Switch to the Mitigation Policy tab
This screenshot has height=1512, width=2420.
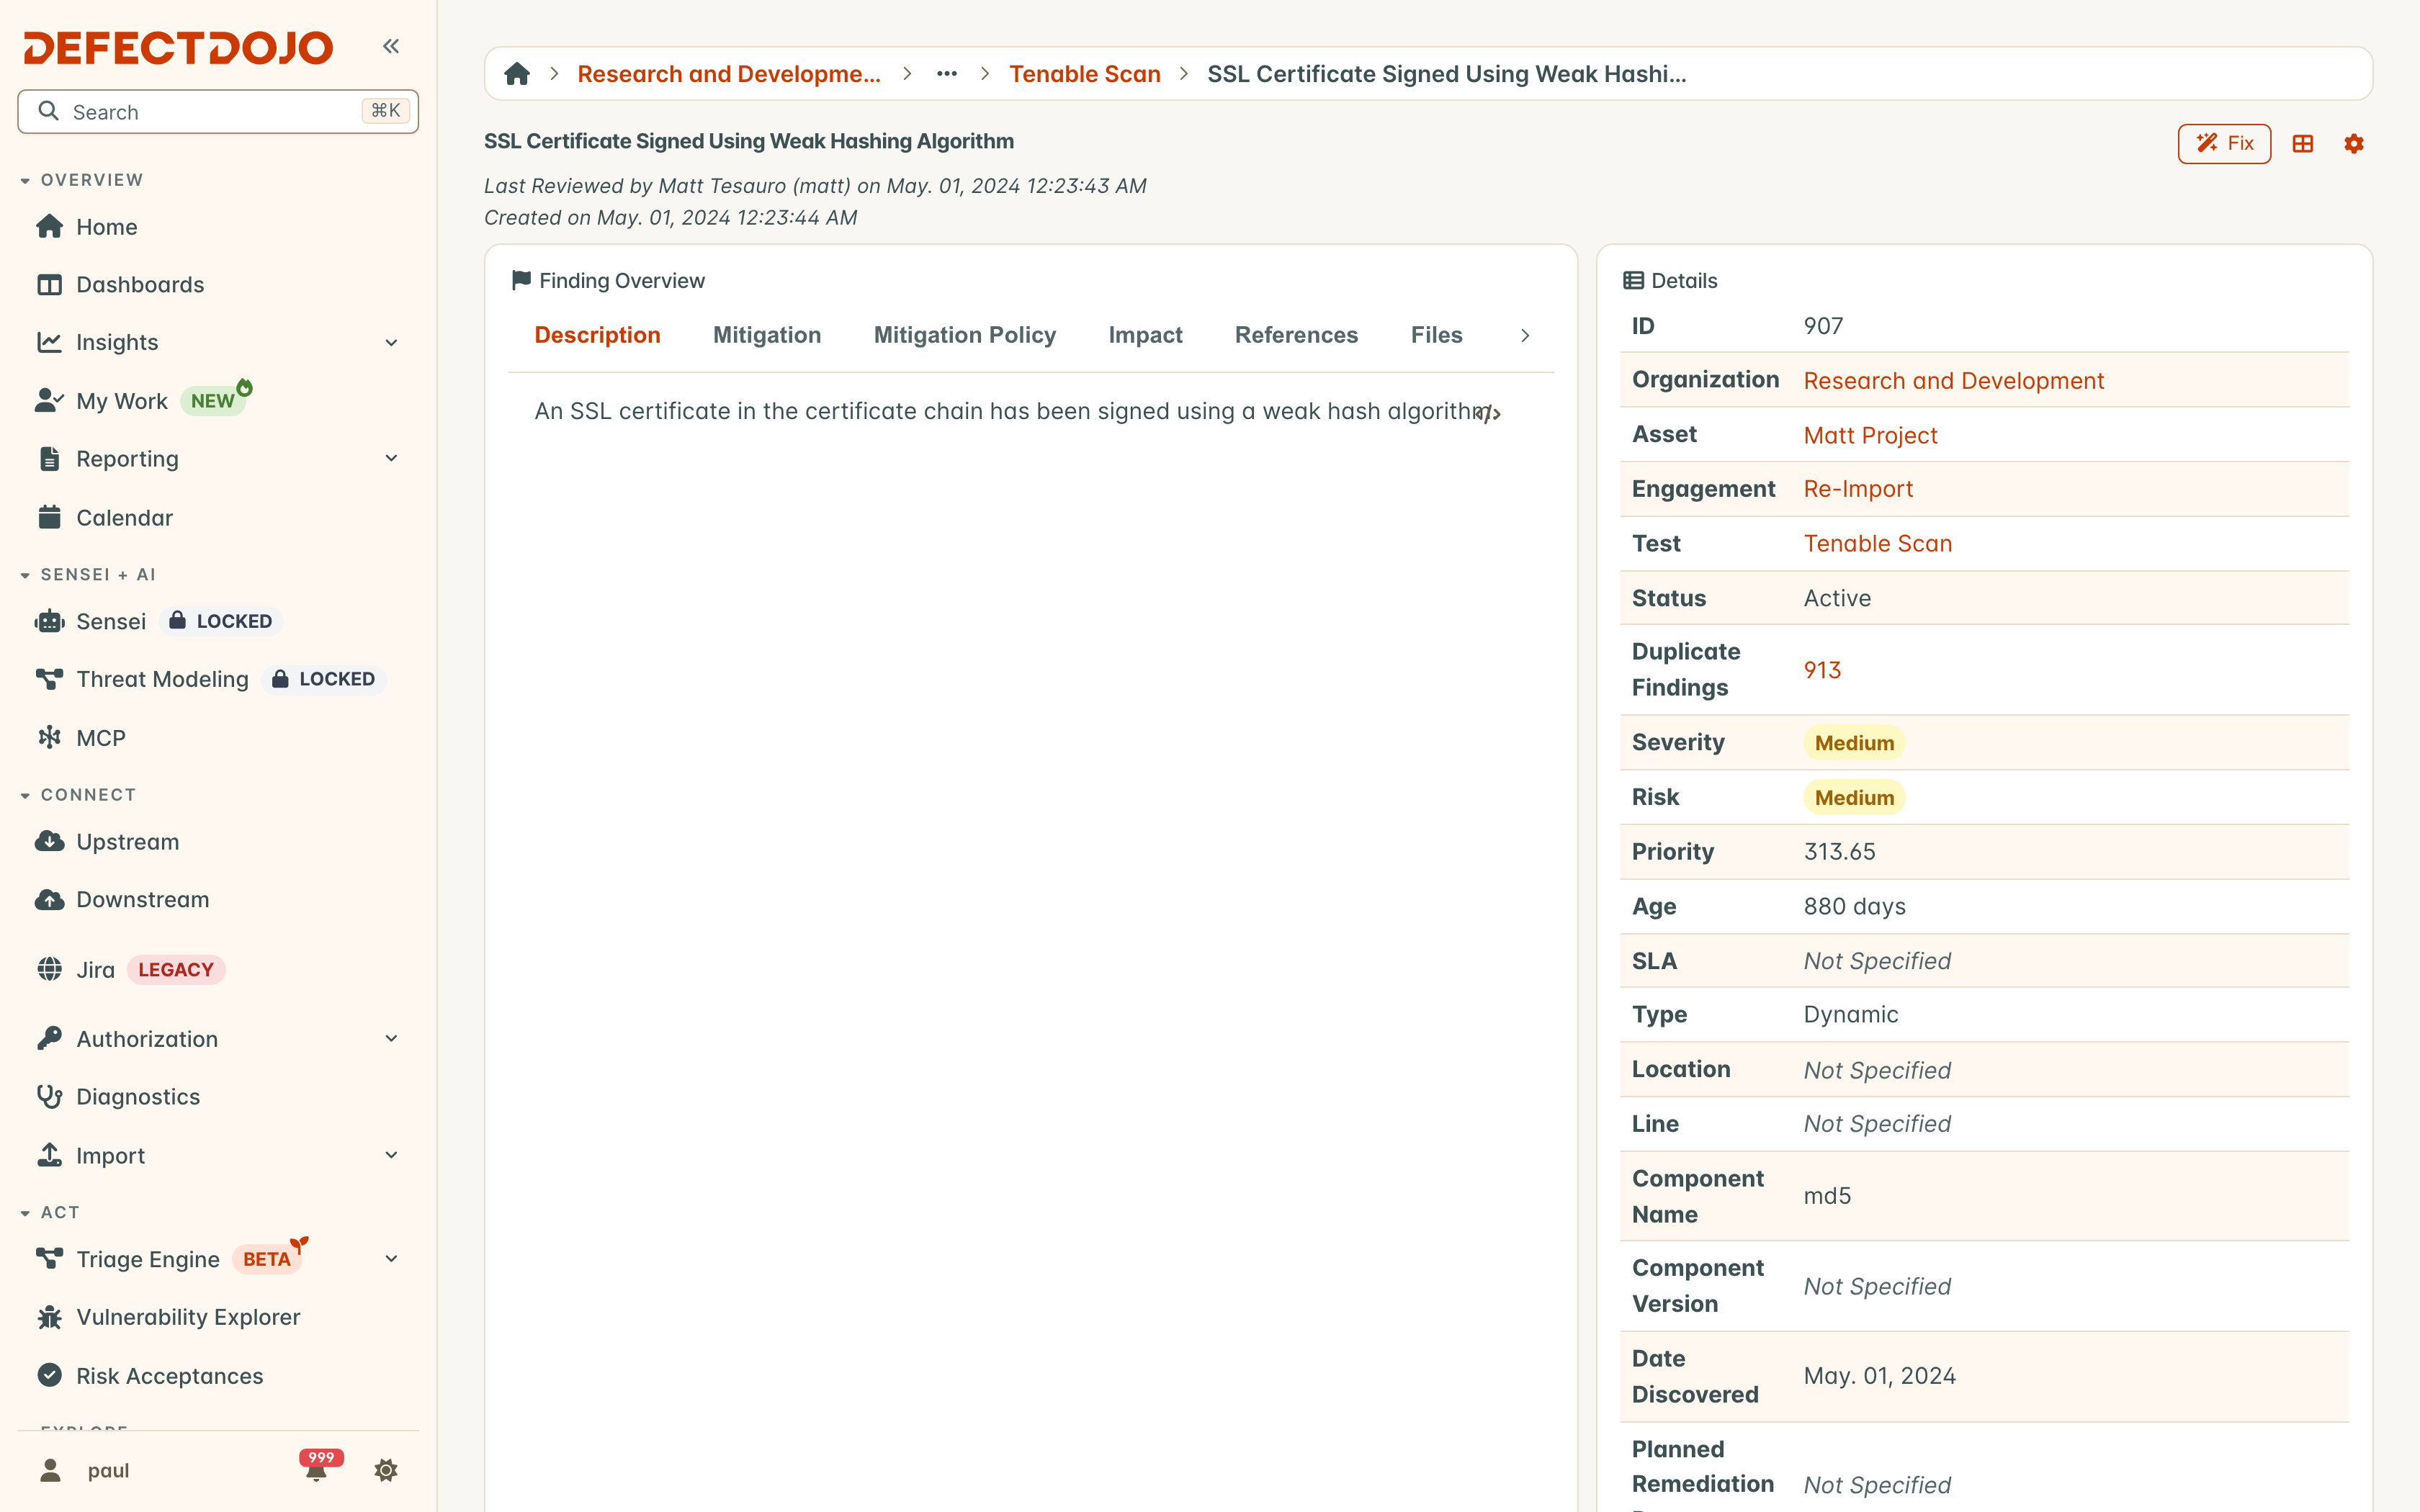point(965,336)
